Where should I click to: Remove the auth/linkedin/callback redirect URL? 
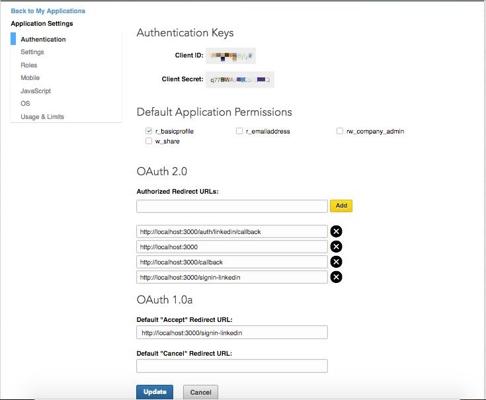tap(336, 231)
